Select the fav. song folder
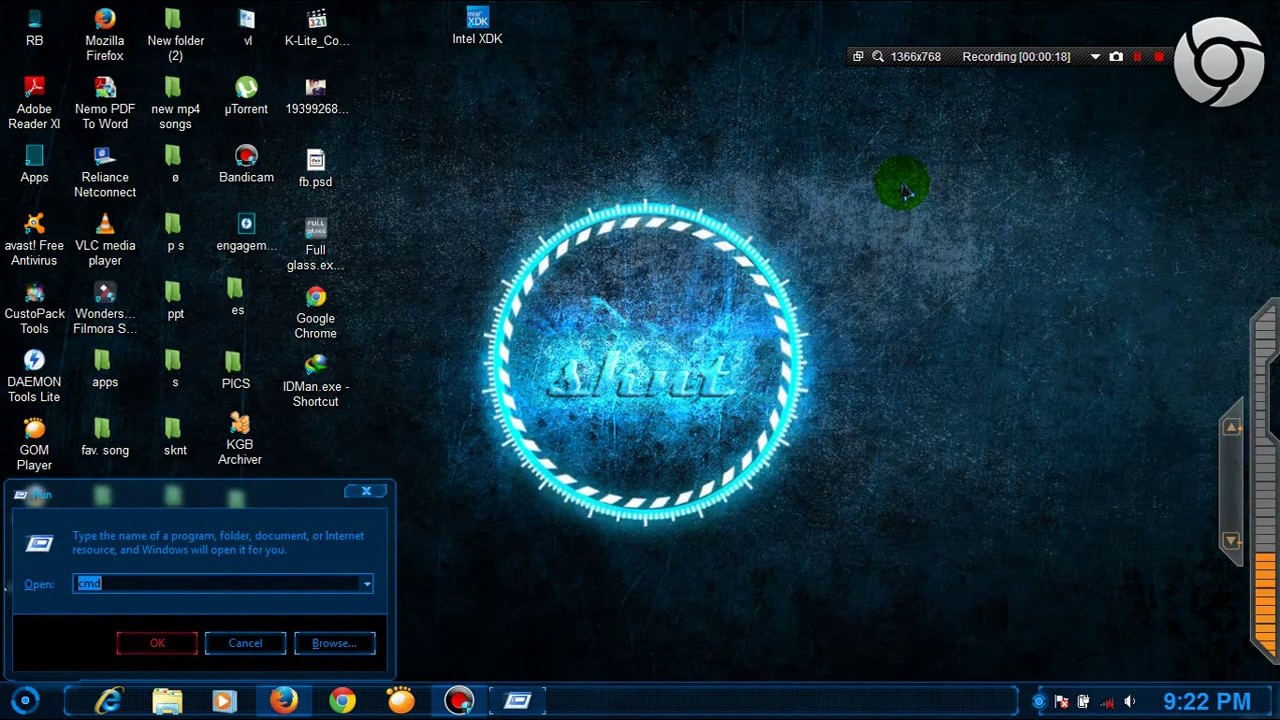Image resolution: width=1280 pixels, height=720 pixels. click(105, 436)
